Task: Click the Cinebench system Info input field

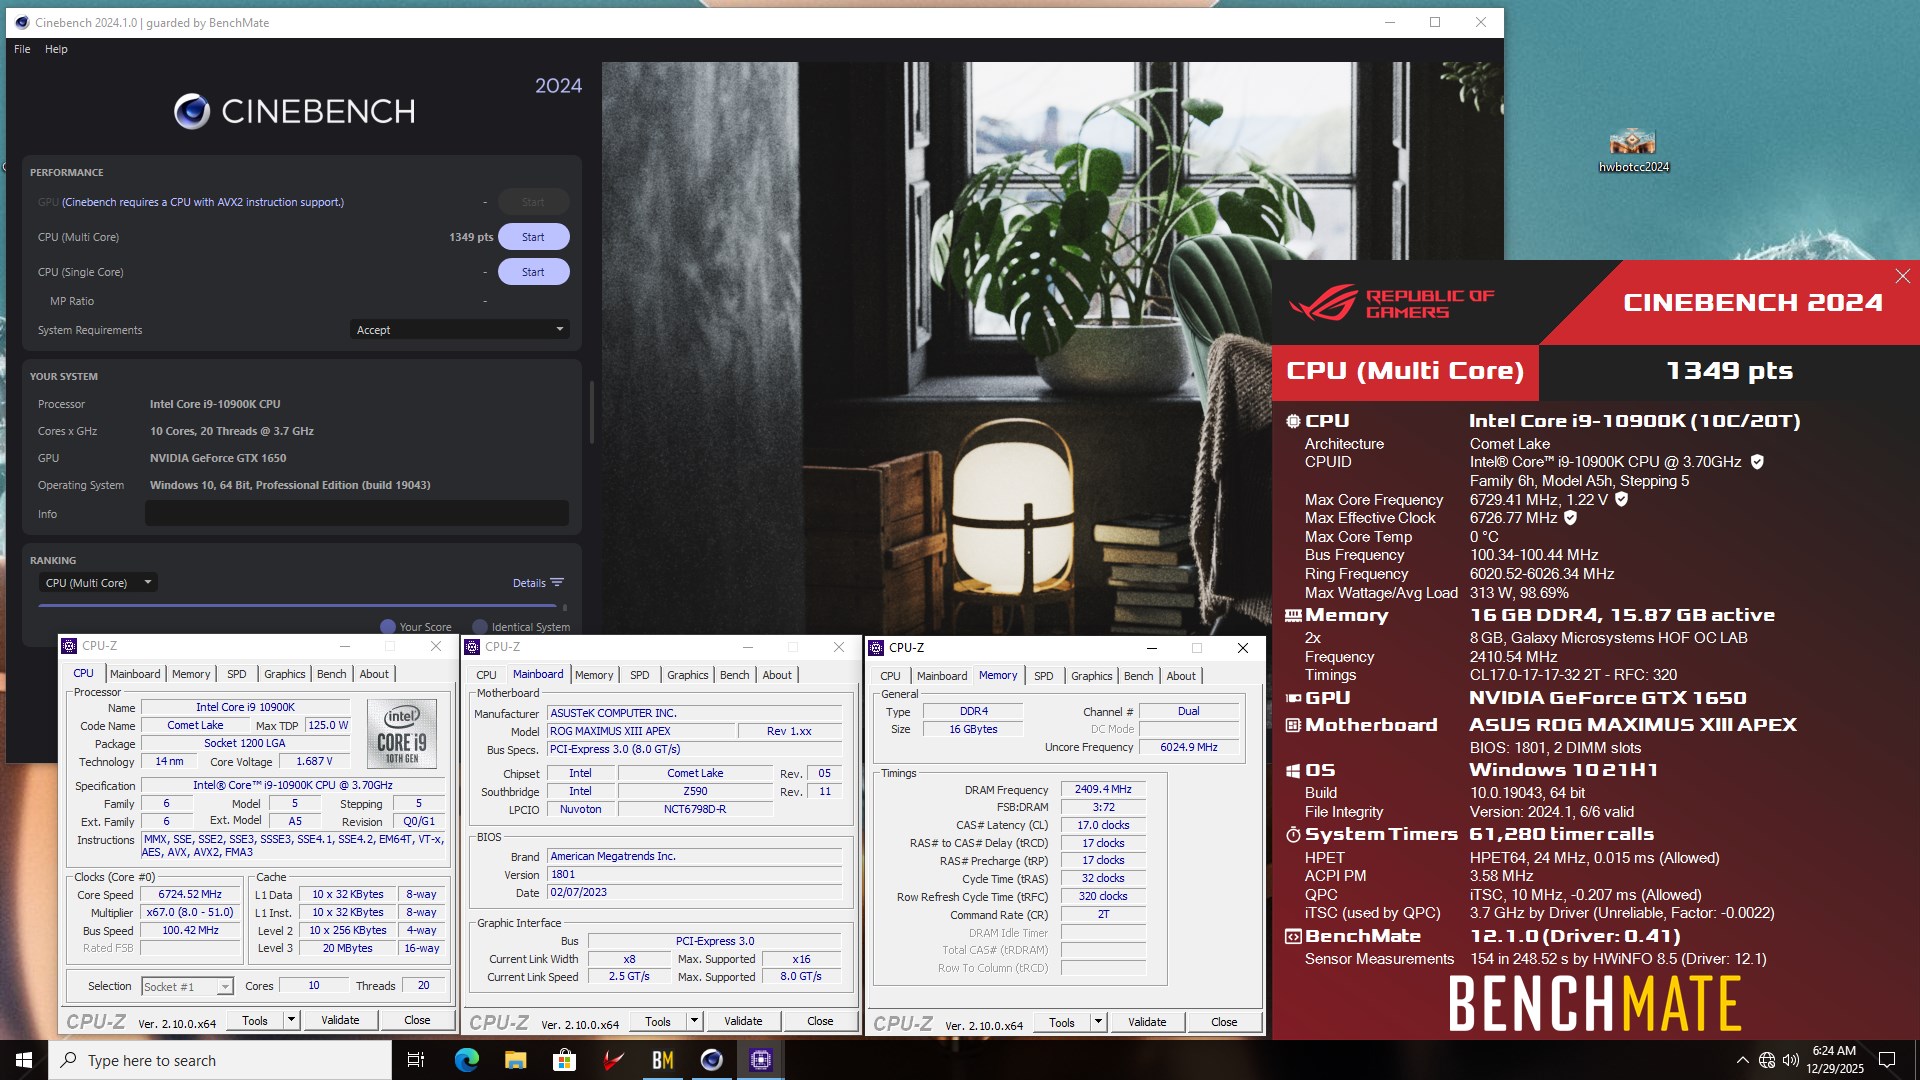Action: [357, 514]
